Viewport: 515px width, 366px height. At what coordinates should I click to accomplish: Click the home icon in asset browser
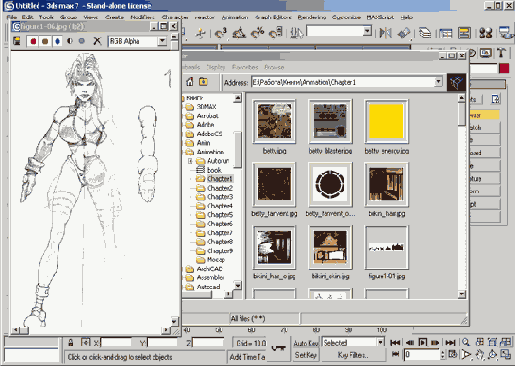pos(190,82)
